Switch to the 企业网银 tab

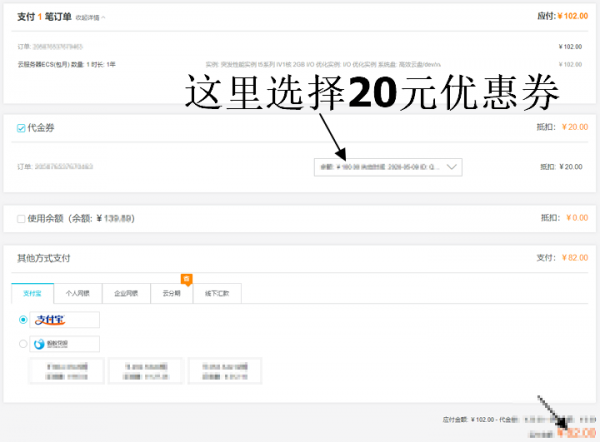point(126,294)
